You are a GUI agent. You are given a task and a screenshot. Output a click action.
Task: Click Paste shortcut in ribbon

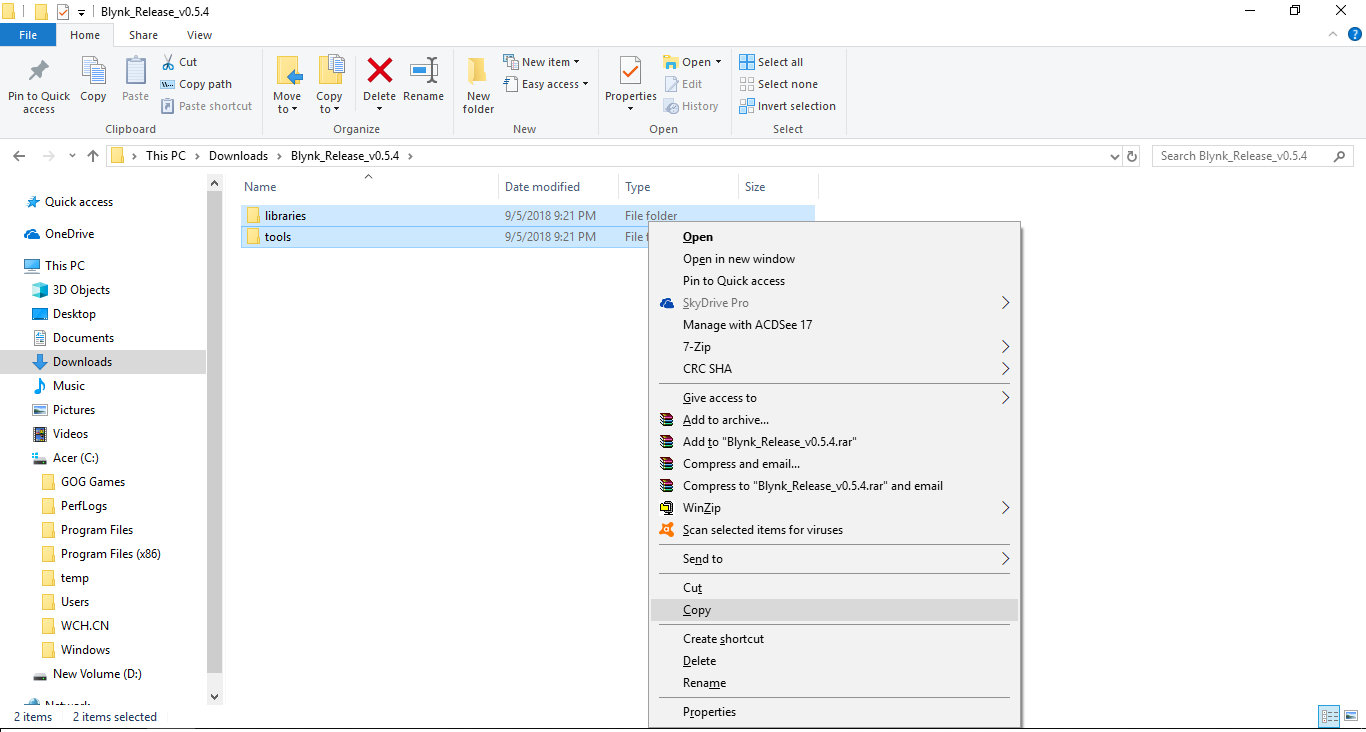point(207,106)
